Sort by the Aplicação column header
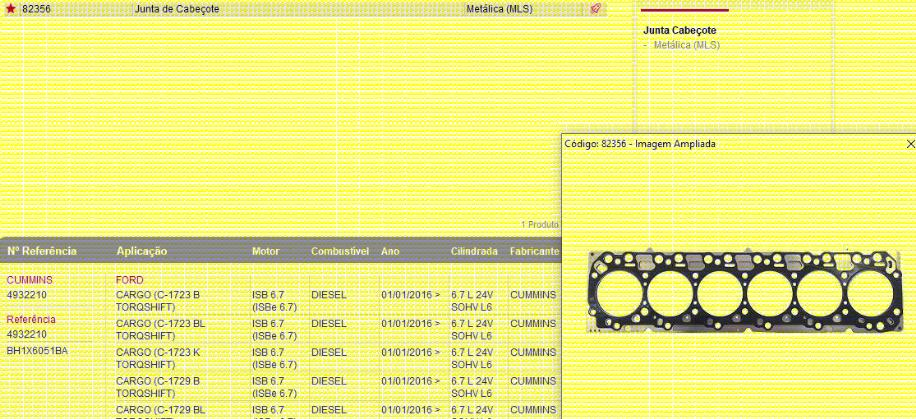This screenshot has height=419, width=916. point(142,251)
